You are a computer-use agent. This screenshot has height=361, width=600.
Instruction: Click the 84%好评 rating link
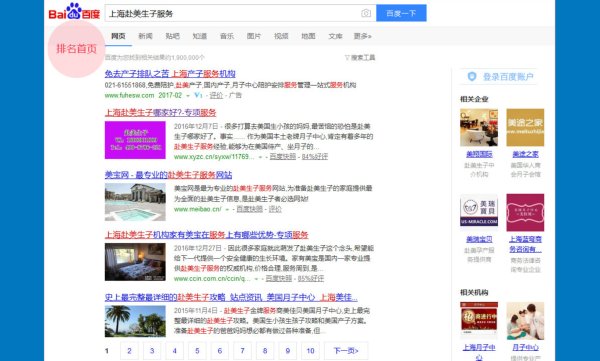point(315,157)
